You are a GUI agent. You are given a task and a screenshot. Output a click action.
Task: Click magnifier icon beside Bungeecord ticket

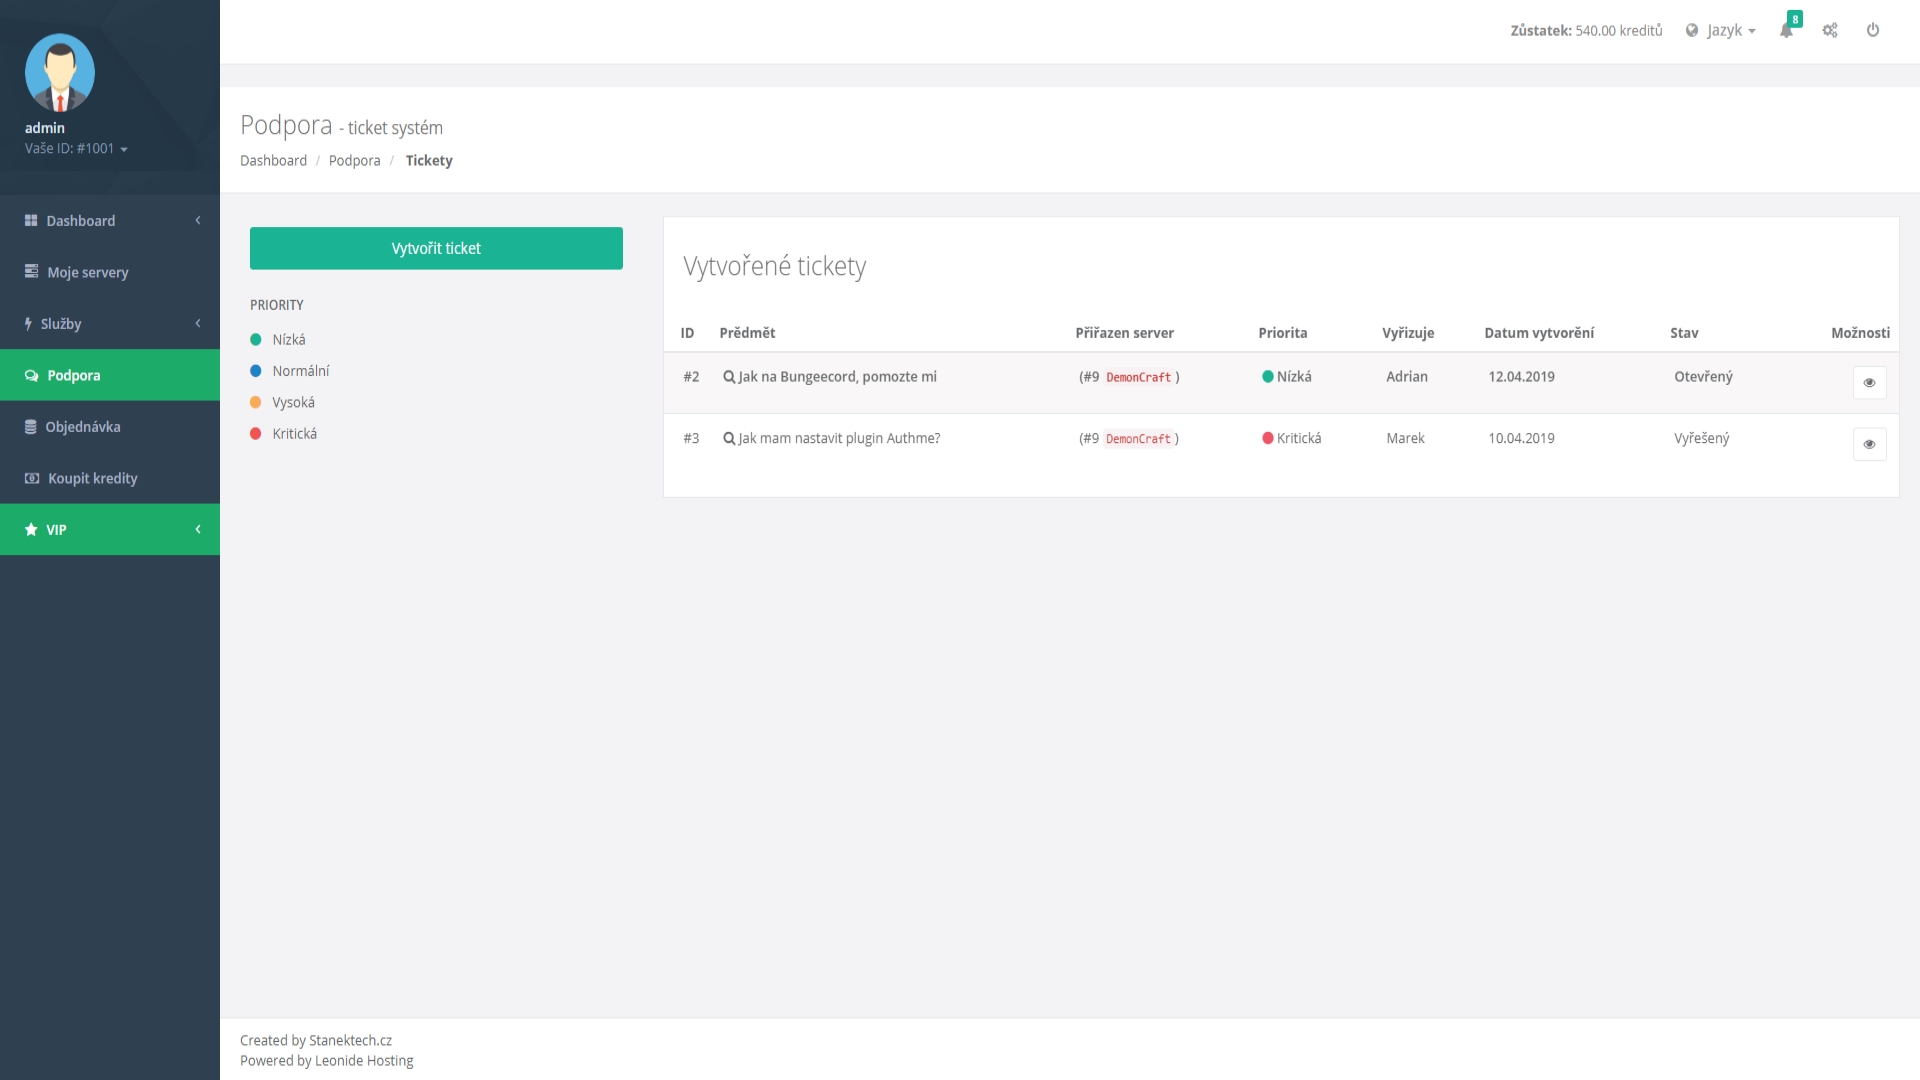coord(729,377)
